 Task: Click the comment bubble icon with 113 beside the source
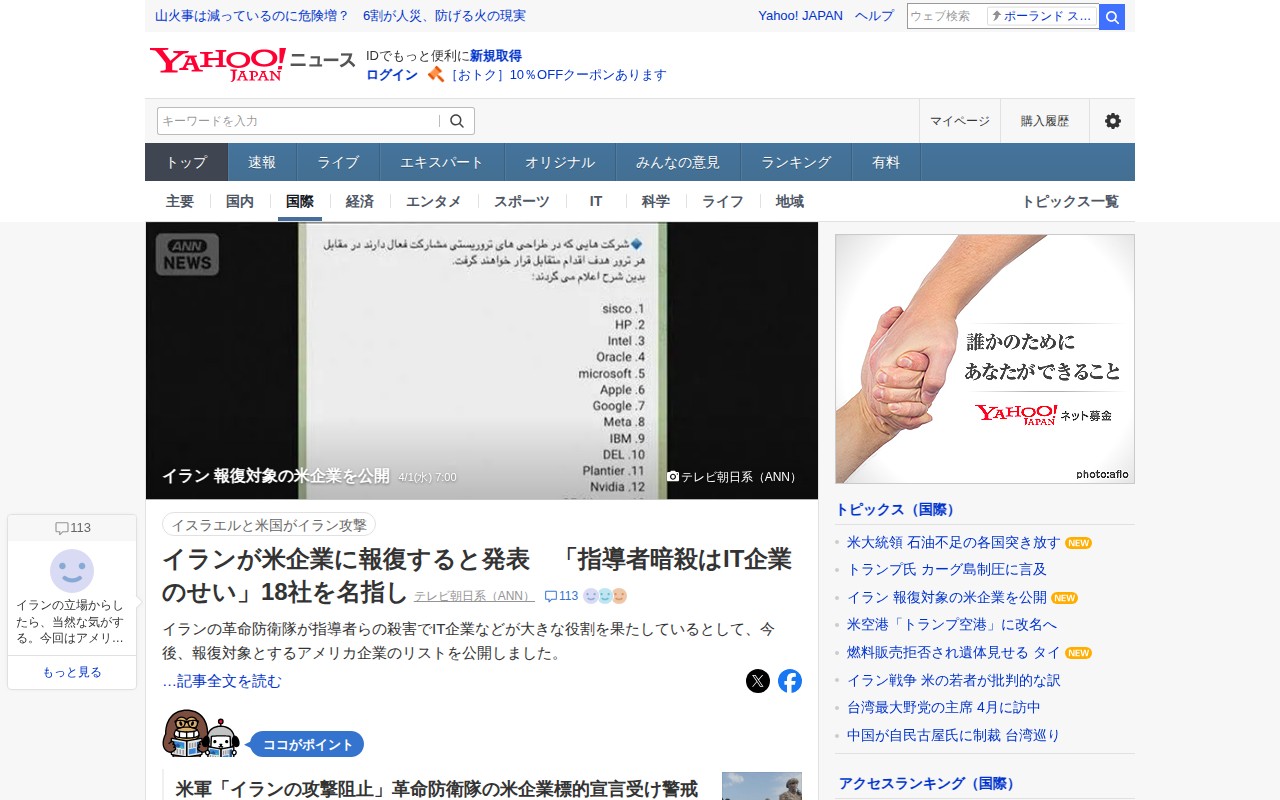pyautogui.click(x=561, y=596)
